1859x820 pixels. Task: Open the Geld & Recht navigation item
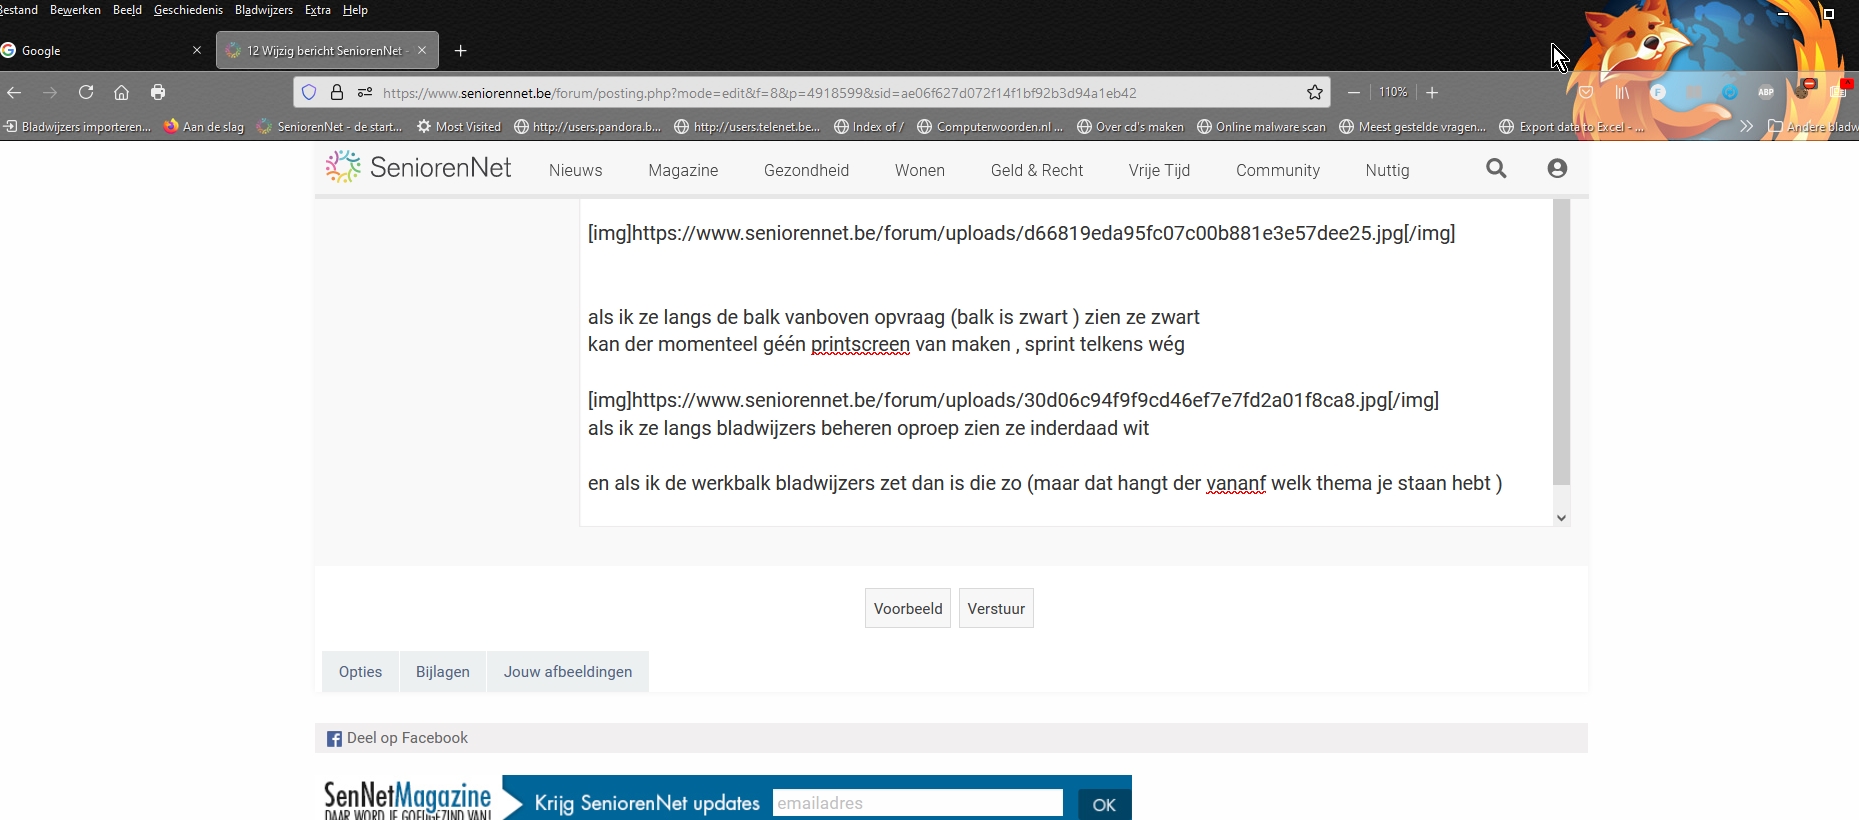coord(1037,170)
